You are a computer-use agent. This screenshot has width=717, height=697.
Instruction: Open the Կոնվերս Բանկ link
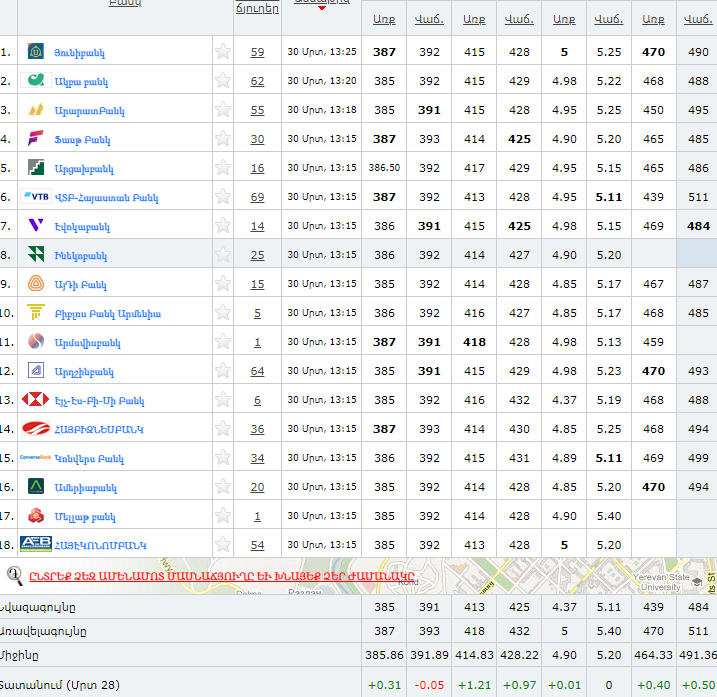coord(89,459)
